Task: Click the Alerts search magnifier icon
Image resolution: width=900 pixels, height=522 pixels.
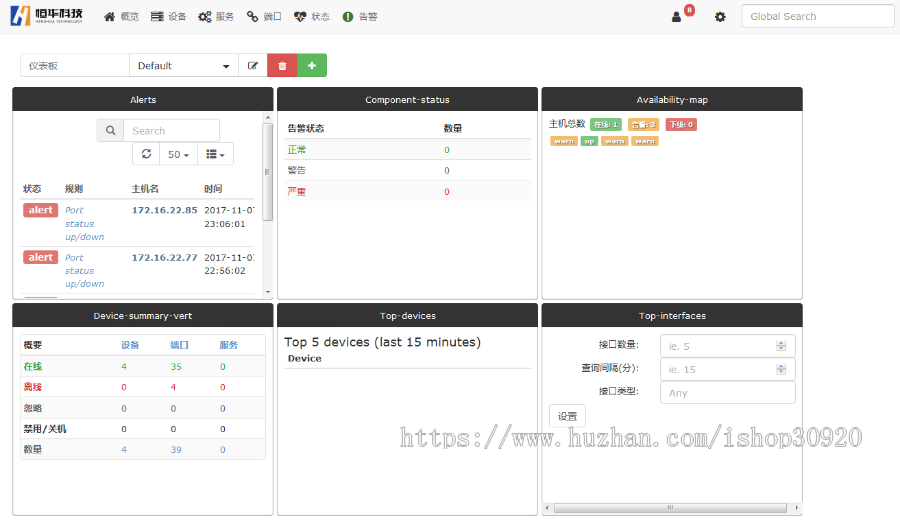Action: pos(110,130)
